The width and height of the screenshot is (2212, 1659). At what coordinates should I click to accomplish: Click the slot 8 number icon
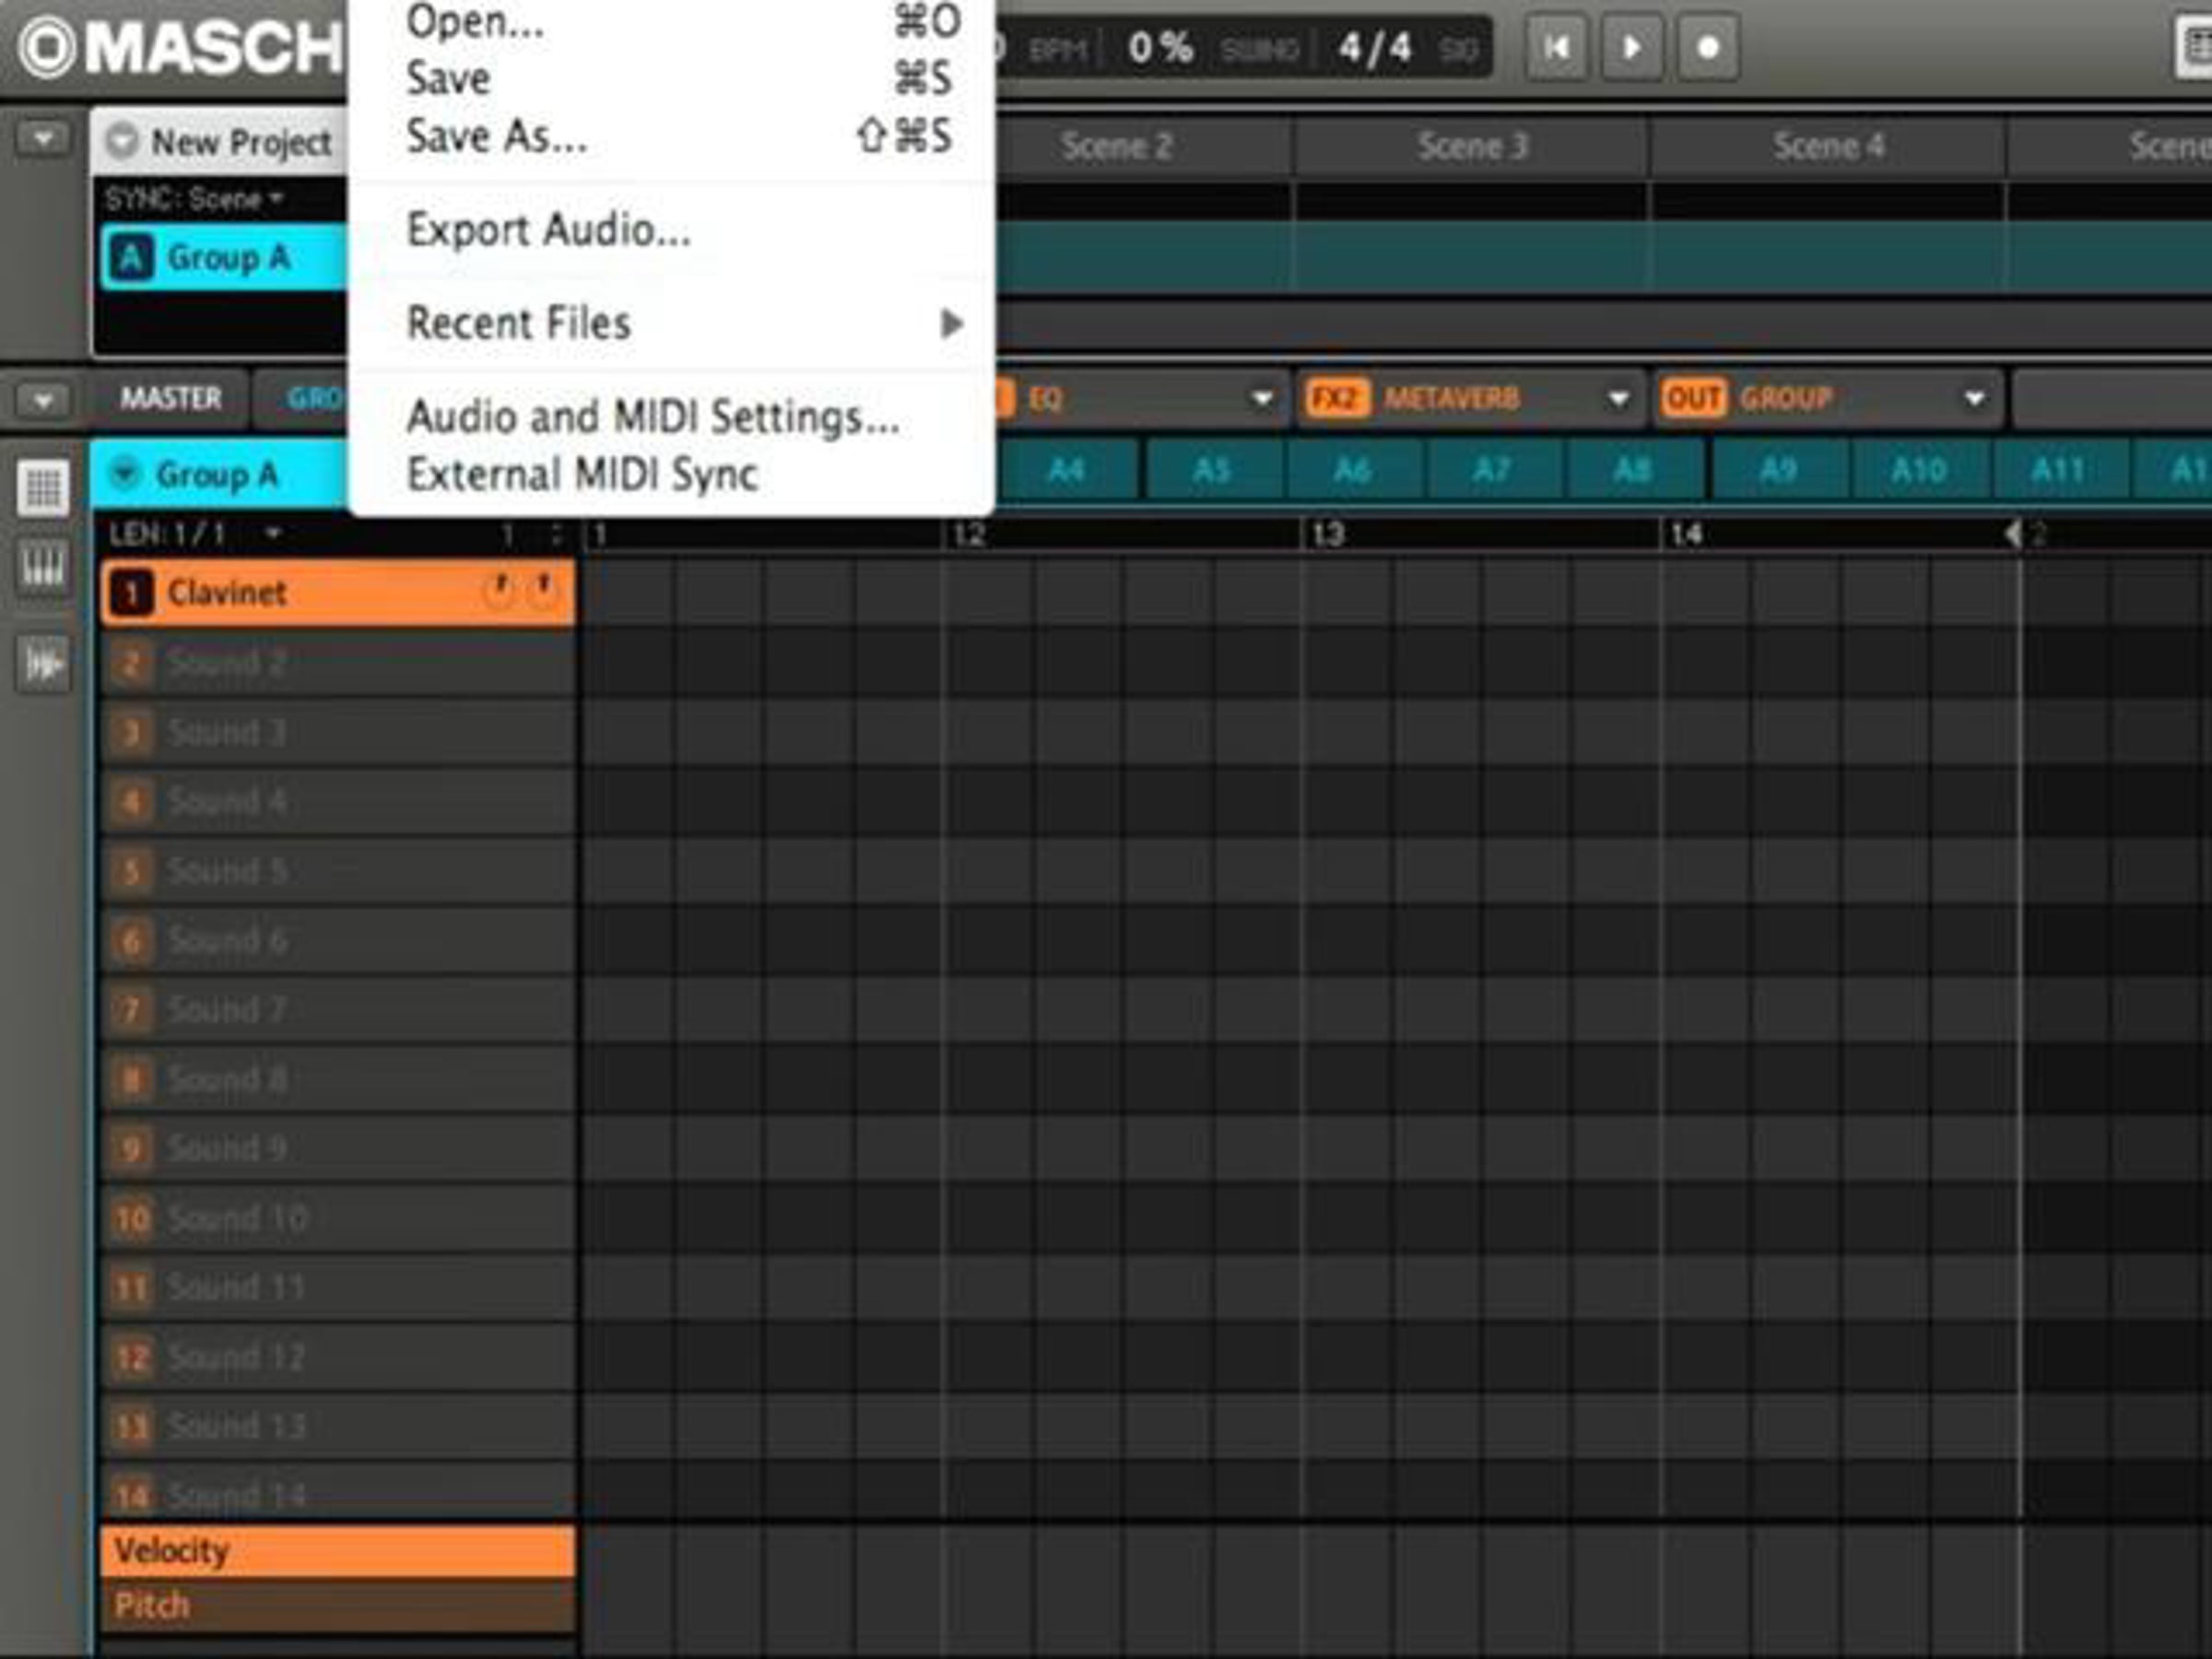pos(131,1080)
